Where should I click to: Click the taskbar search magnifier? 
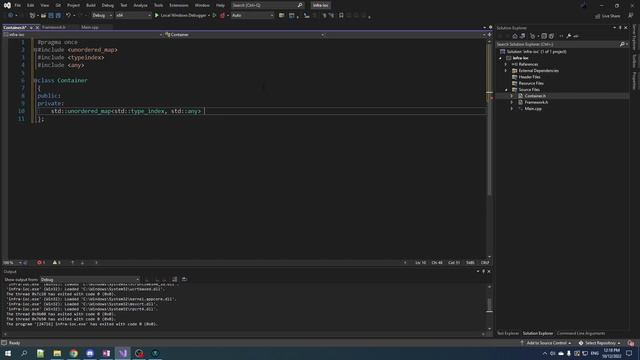click(24, 353)
